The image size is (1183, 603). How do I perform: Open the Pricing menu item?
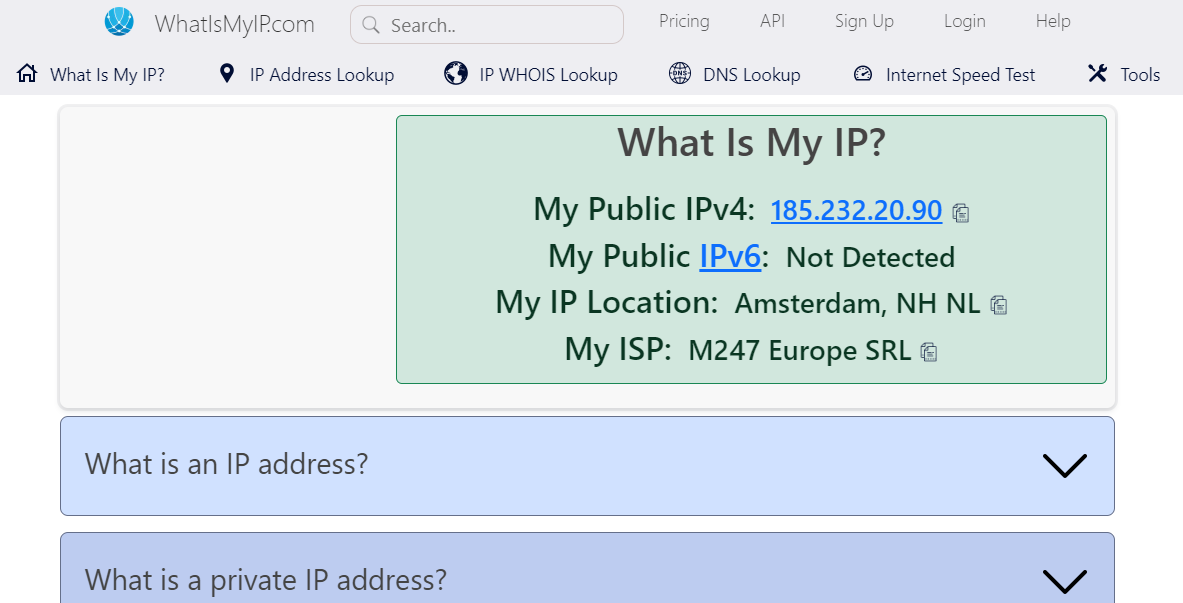pyautogui.click(x=684, y=21)
